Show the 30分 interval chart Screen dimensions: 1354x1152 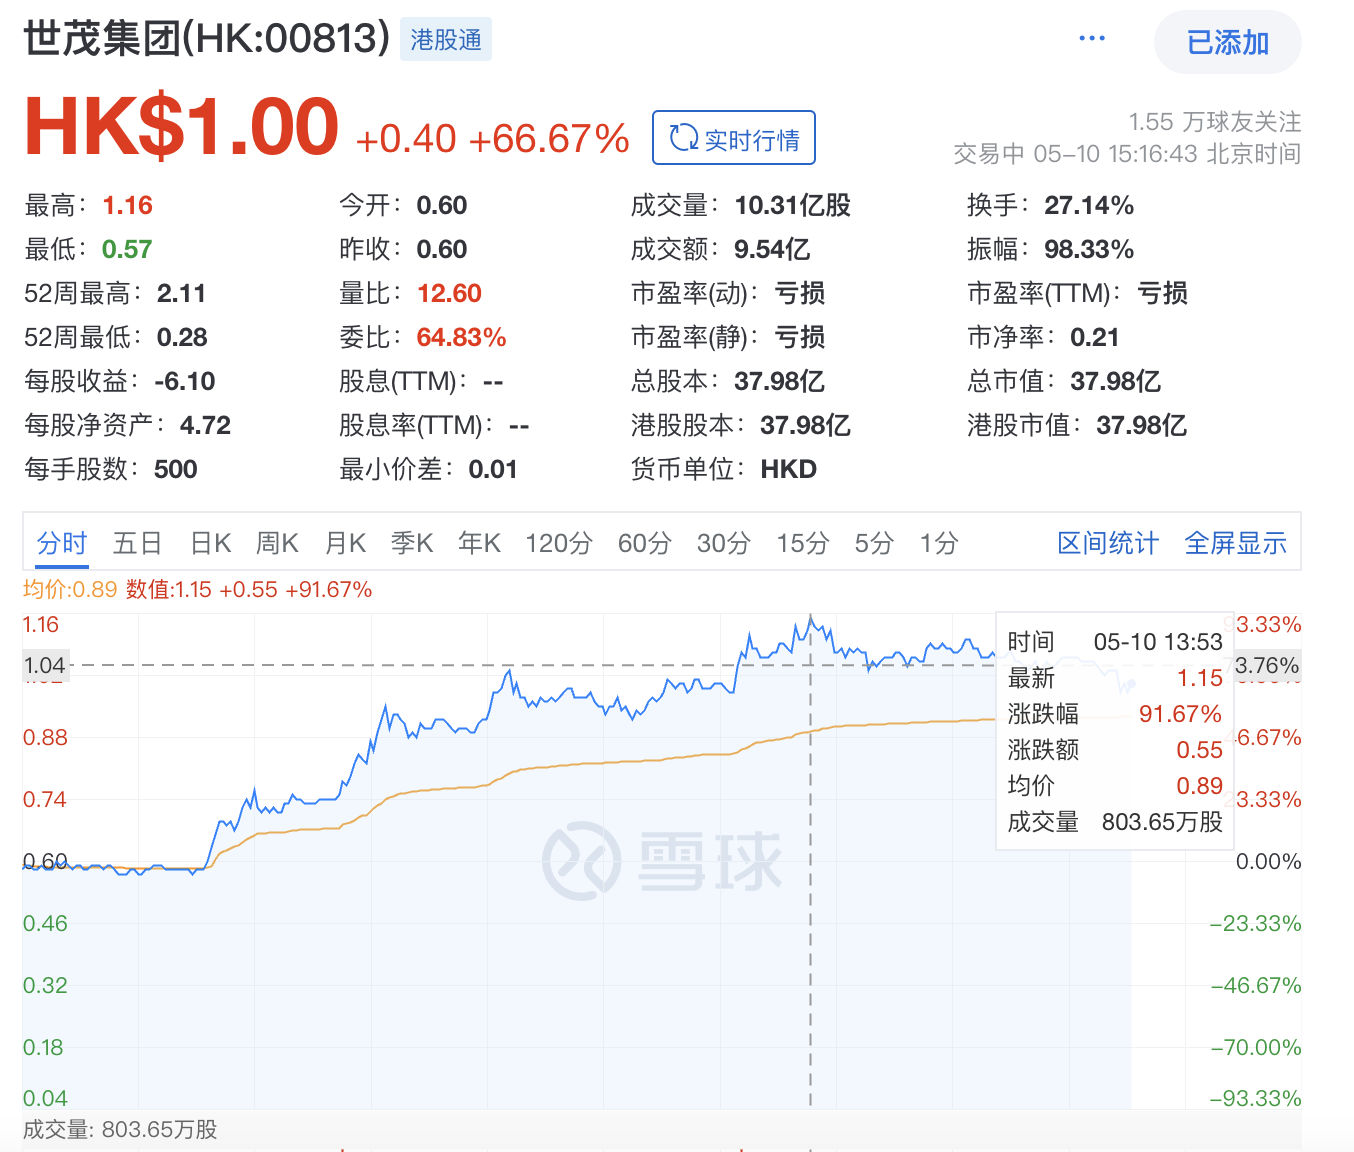tap(723, 543)
